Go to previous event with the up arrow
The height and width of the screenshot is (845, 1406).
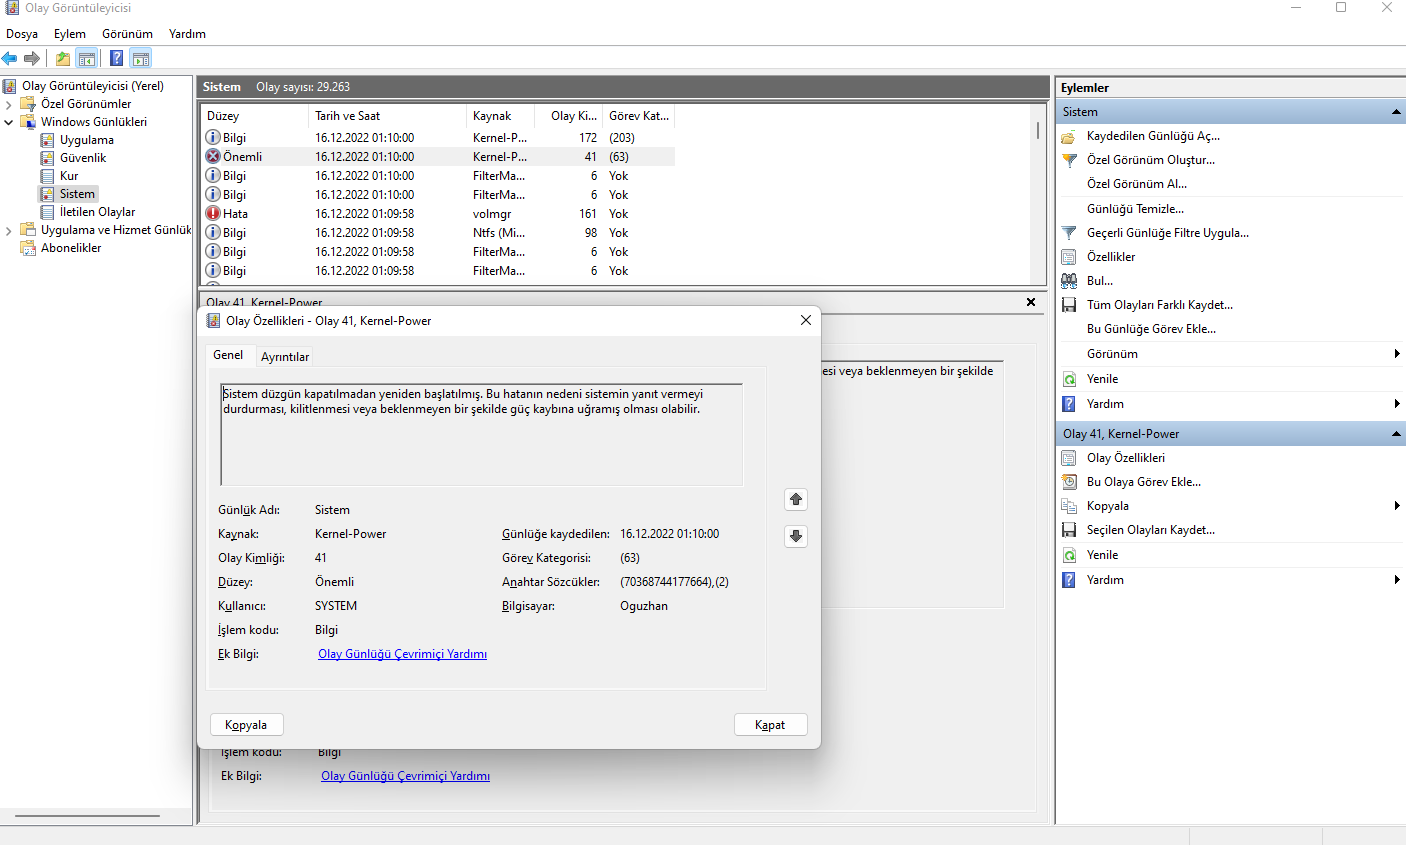(796, 499)
